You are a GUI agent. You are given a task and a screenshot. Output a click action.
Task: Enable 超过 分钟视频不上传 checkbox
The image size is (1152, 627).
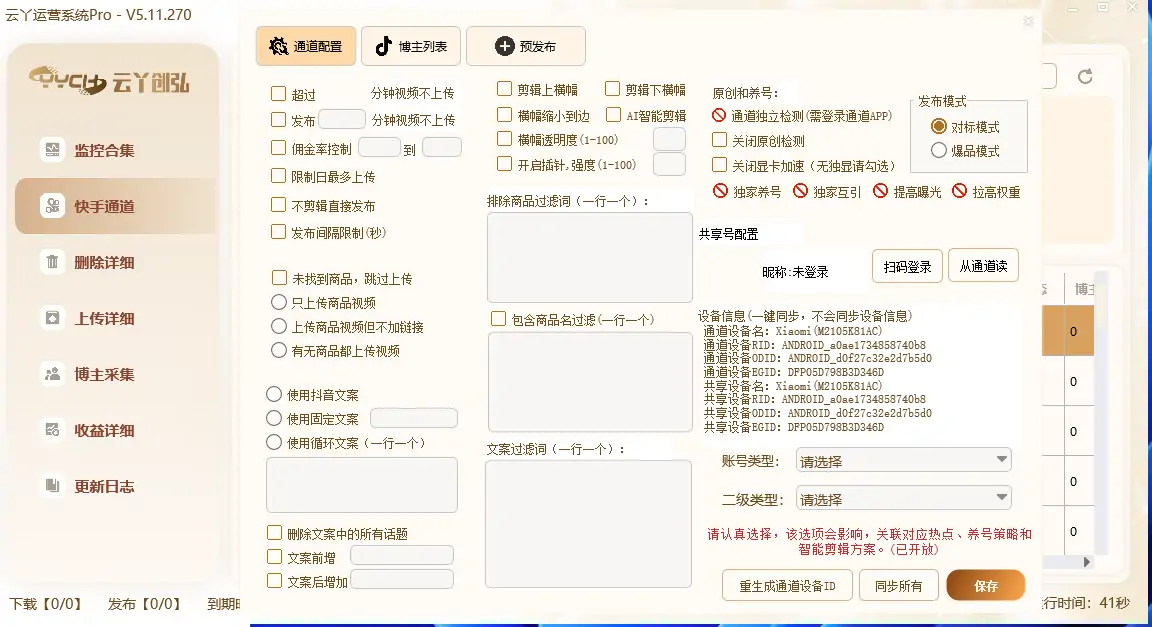pyautogui.click(x=278, y=93)
